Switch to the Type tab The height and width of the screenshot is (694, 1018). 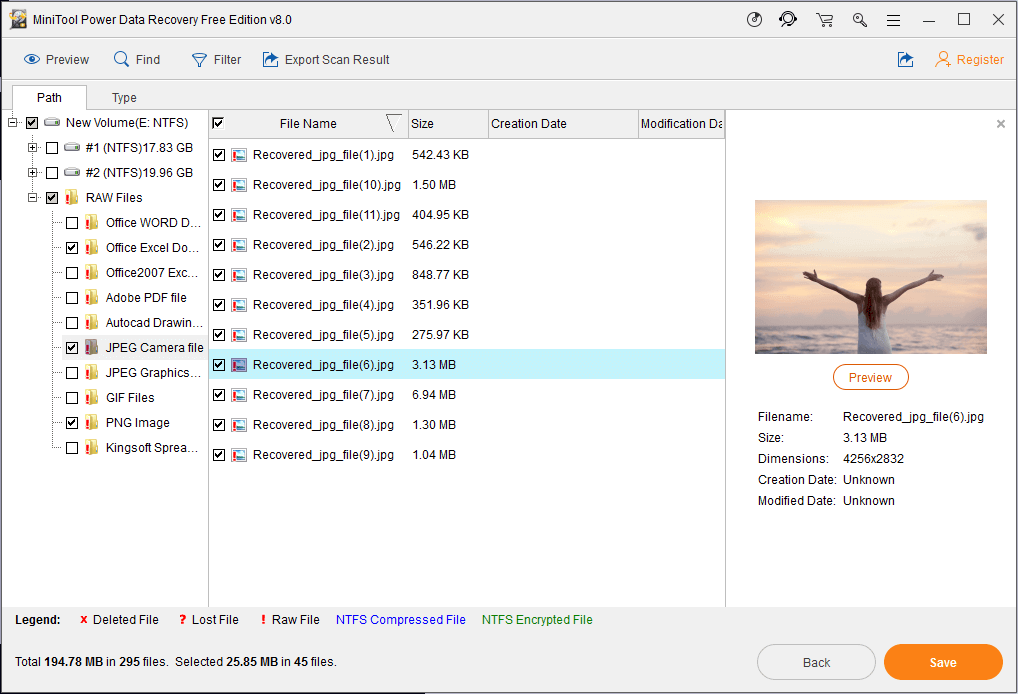[124, 98]
